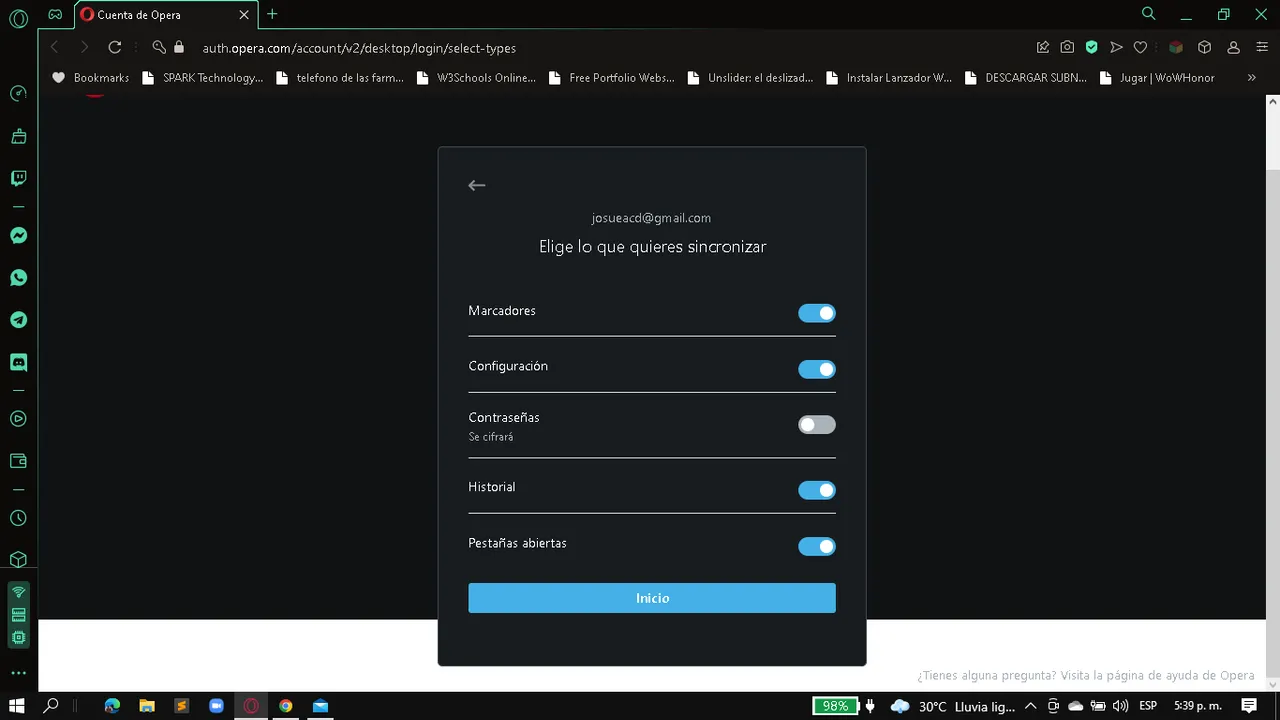Open GX Cleaner broom icon
The height and width of the screenshot is (720, 1280).
coord(18,136)
